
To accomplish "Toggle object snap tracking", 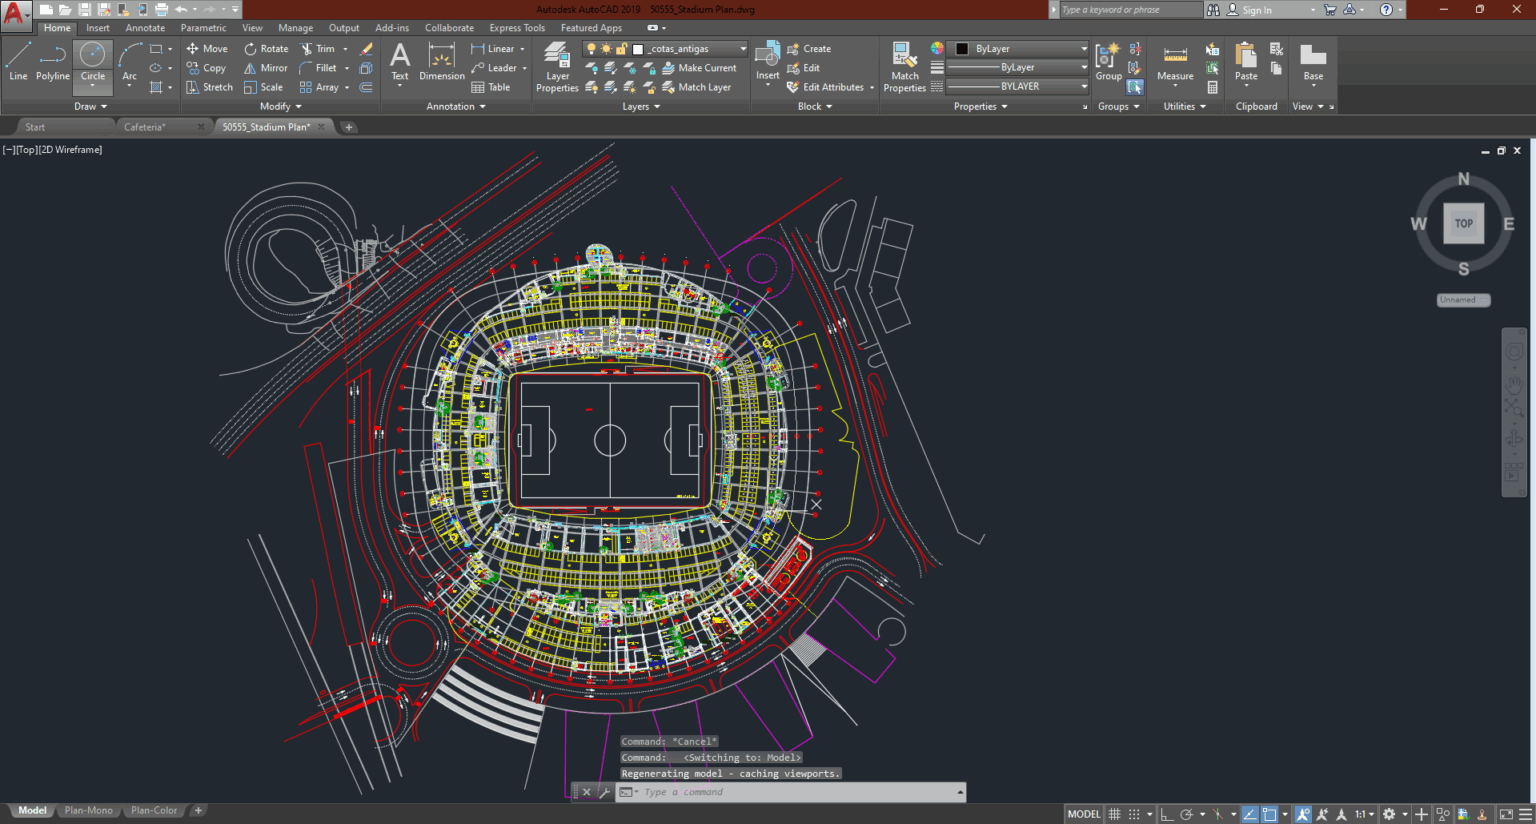I will click(x=1249, y=813).
